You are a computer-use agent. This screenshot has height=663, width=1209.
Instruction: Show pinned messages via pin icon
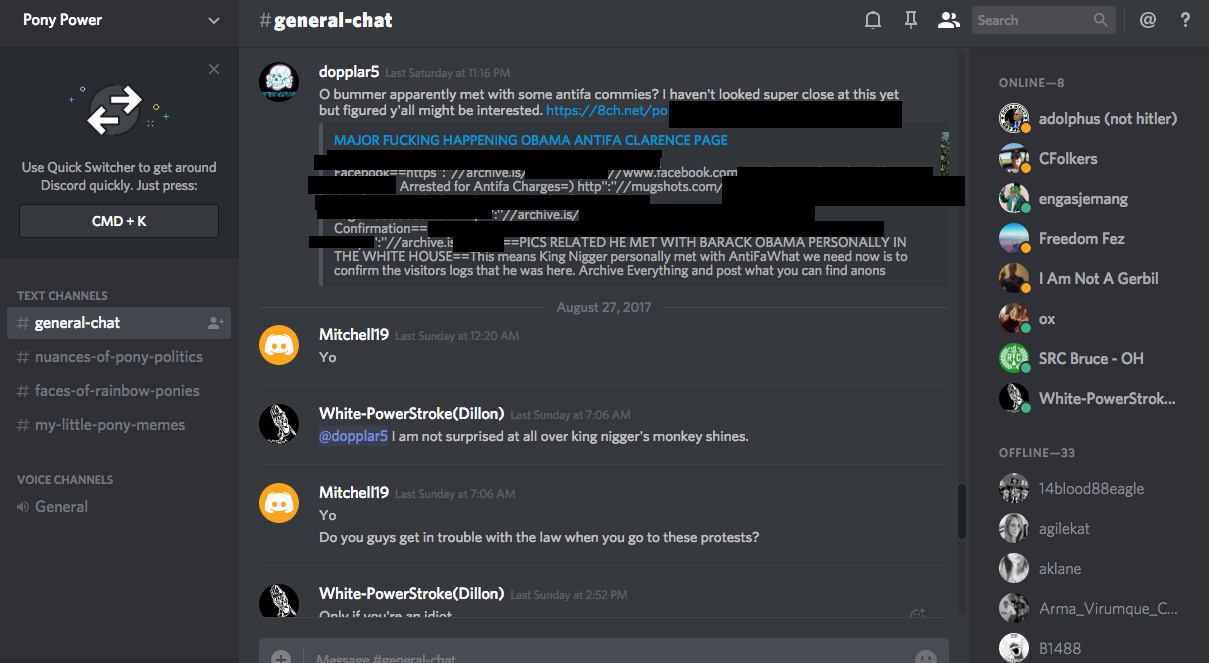pyautogui.click(x=911, y=20)
